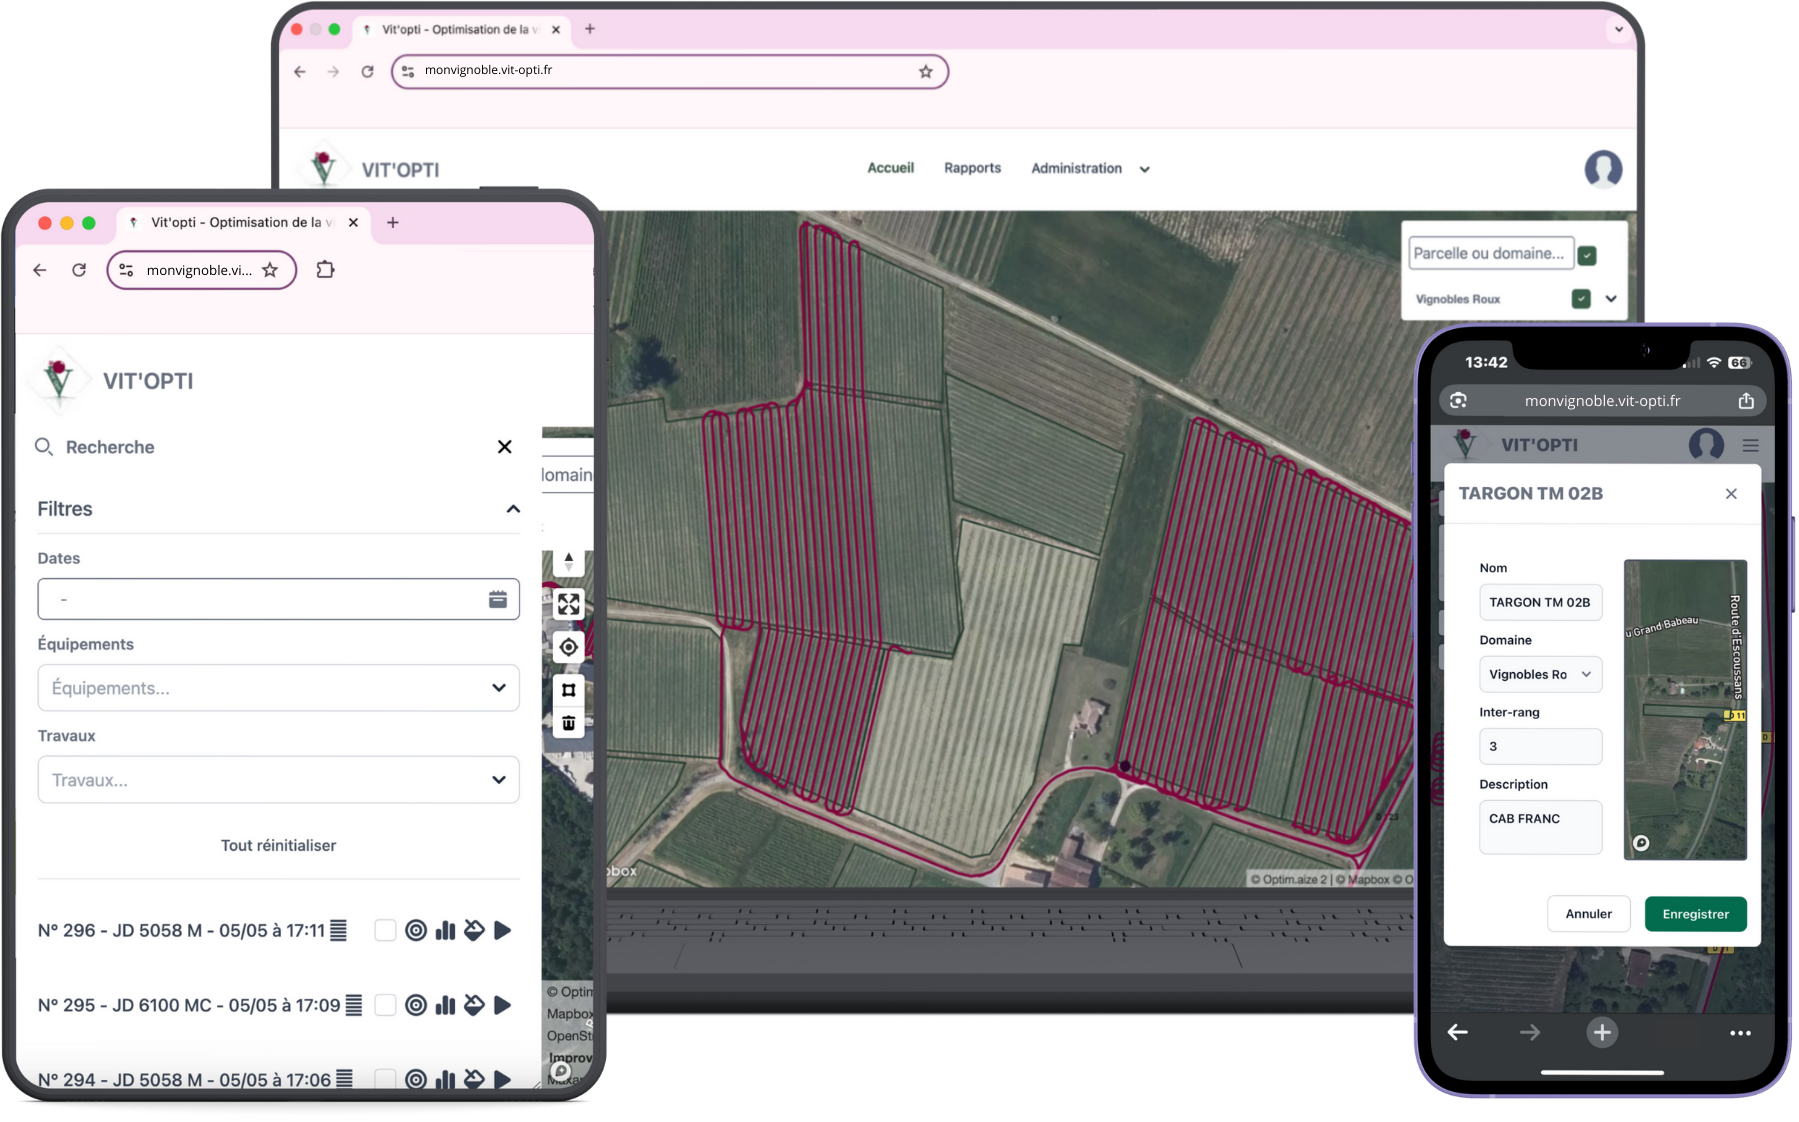
Task: Open tab list chevron in laptop browser
Action: (x=1618, y=29)
